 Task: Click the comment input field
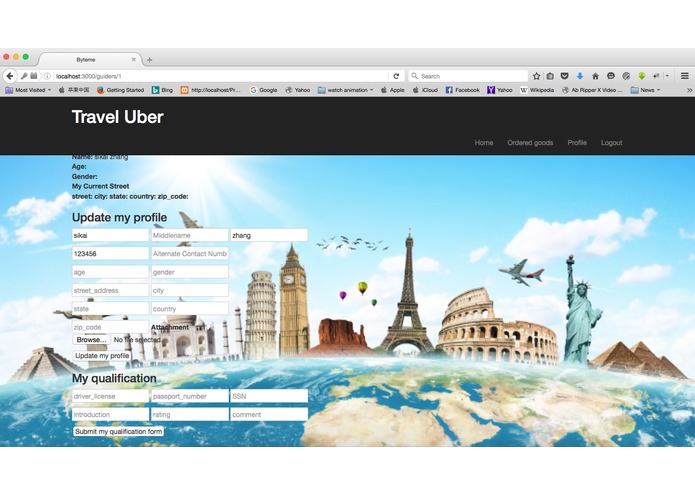[x=269, y=414]
